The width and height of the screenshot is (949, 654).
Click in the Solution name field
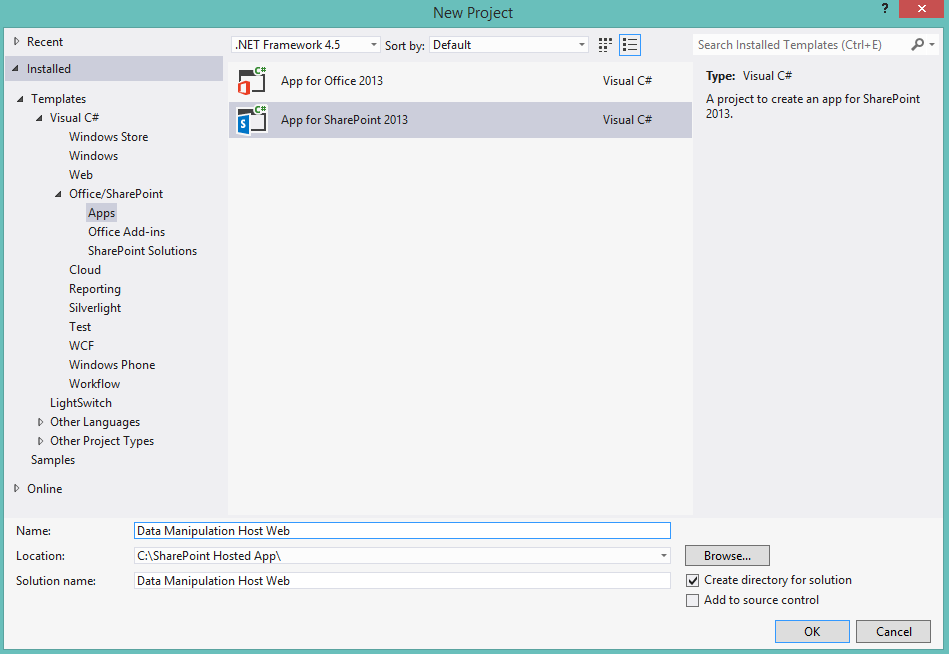[402, 581]
